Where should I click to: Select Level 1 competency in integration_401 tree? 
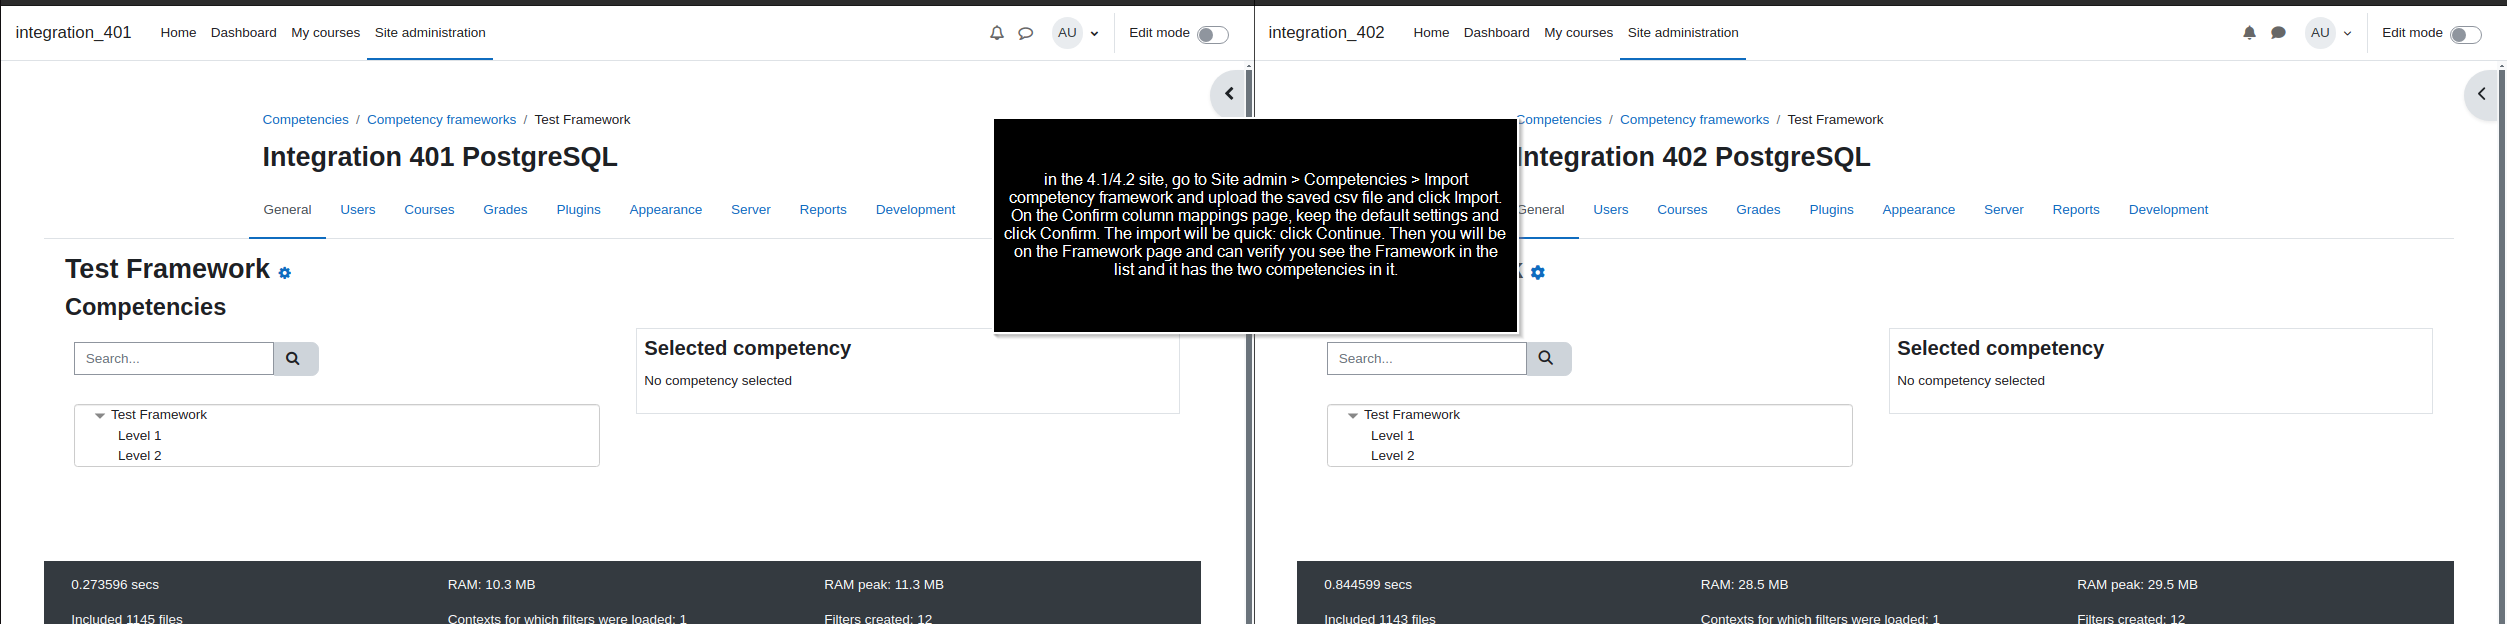(x=139, y=436)
